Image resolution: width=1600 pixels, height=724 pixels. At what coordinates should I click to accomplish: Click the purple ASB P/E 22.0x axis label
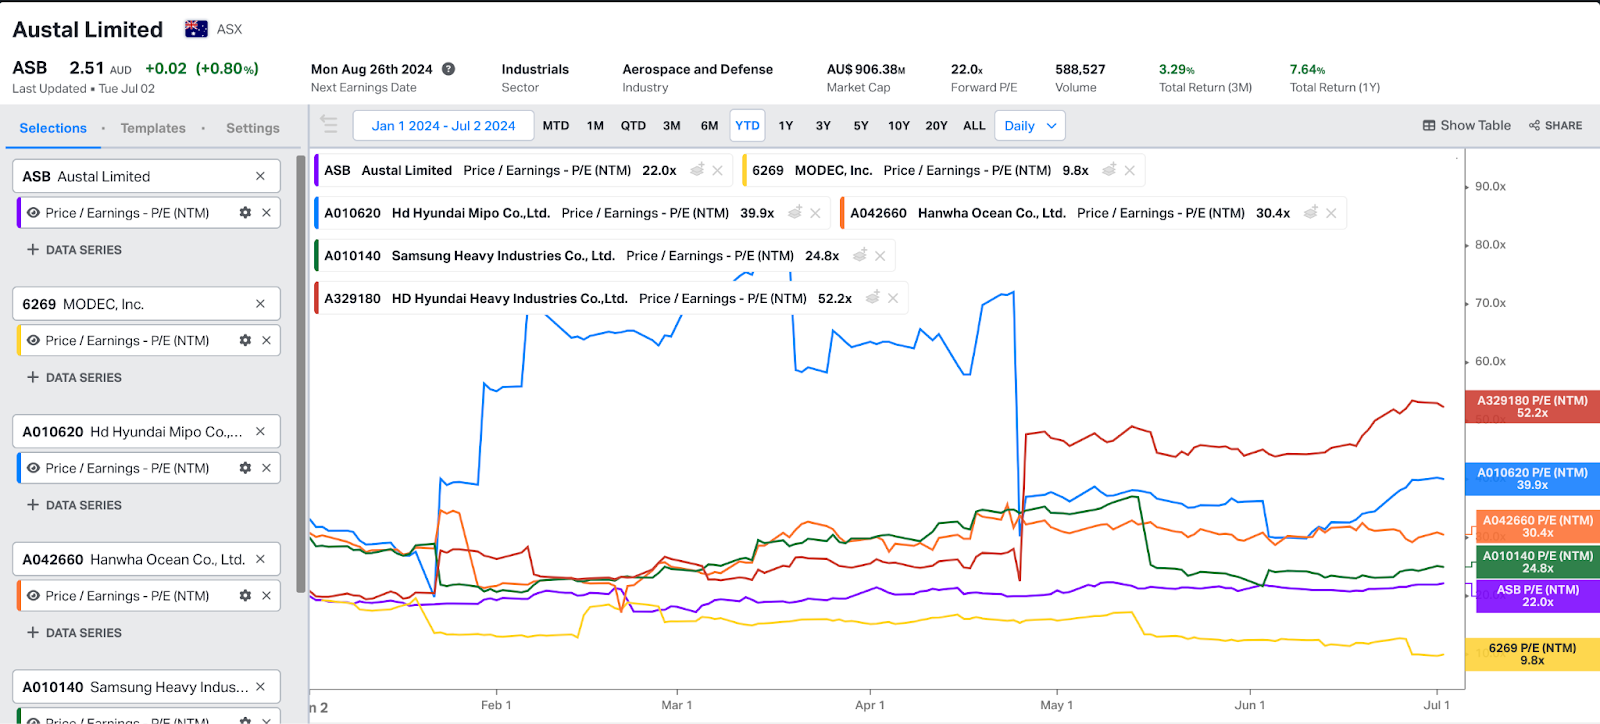coord(1538,596)
